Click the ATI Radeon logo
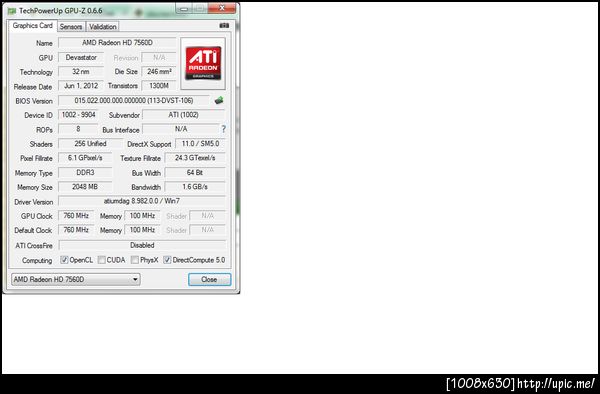The image size is (600, 394). click(203, 63)
